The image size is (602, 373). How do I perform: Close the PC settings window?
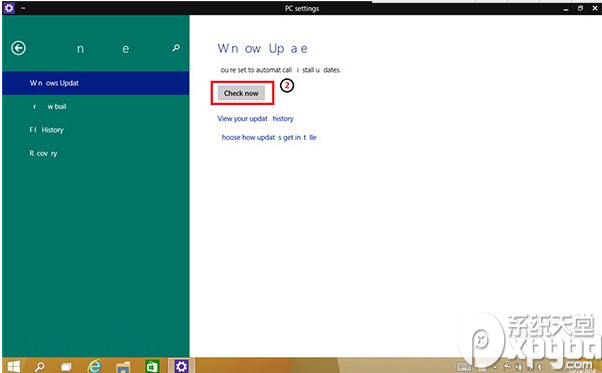595,8
